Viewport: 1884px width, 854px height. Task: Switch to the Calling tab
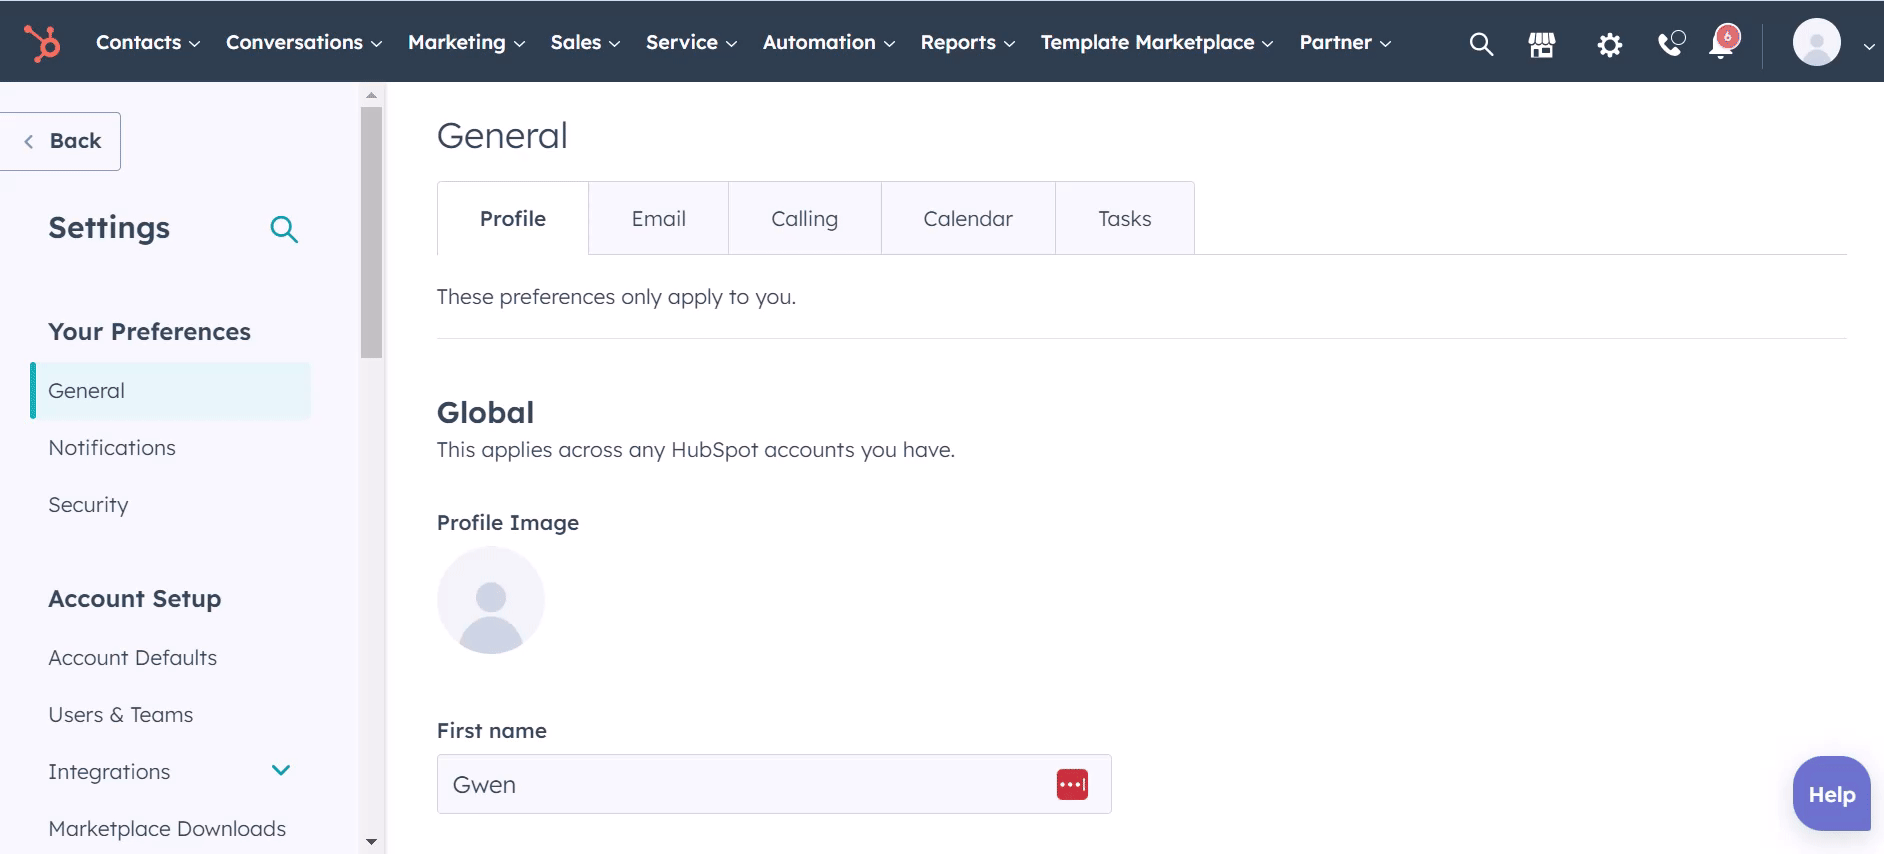pyautogui.click(x=804, y=218)
